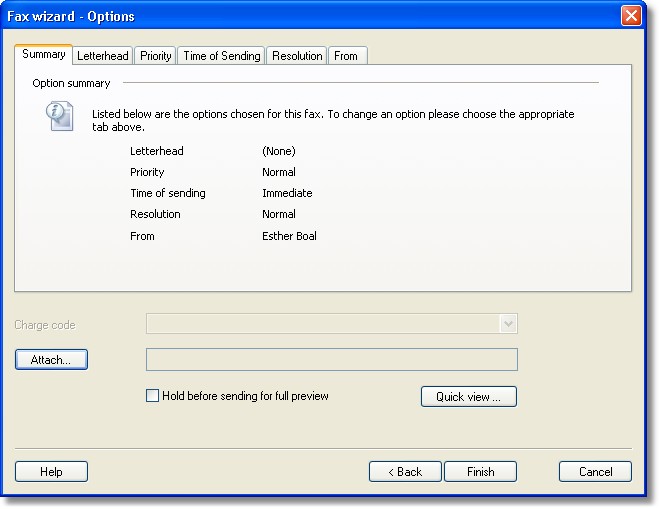This screenshot has width=659, height=509.
Task: Switch to the Summary tab
Action: (x=44, y=54)
